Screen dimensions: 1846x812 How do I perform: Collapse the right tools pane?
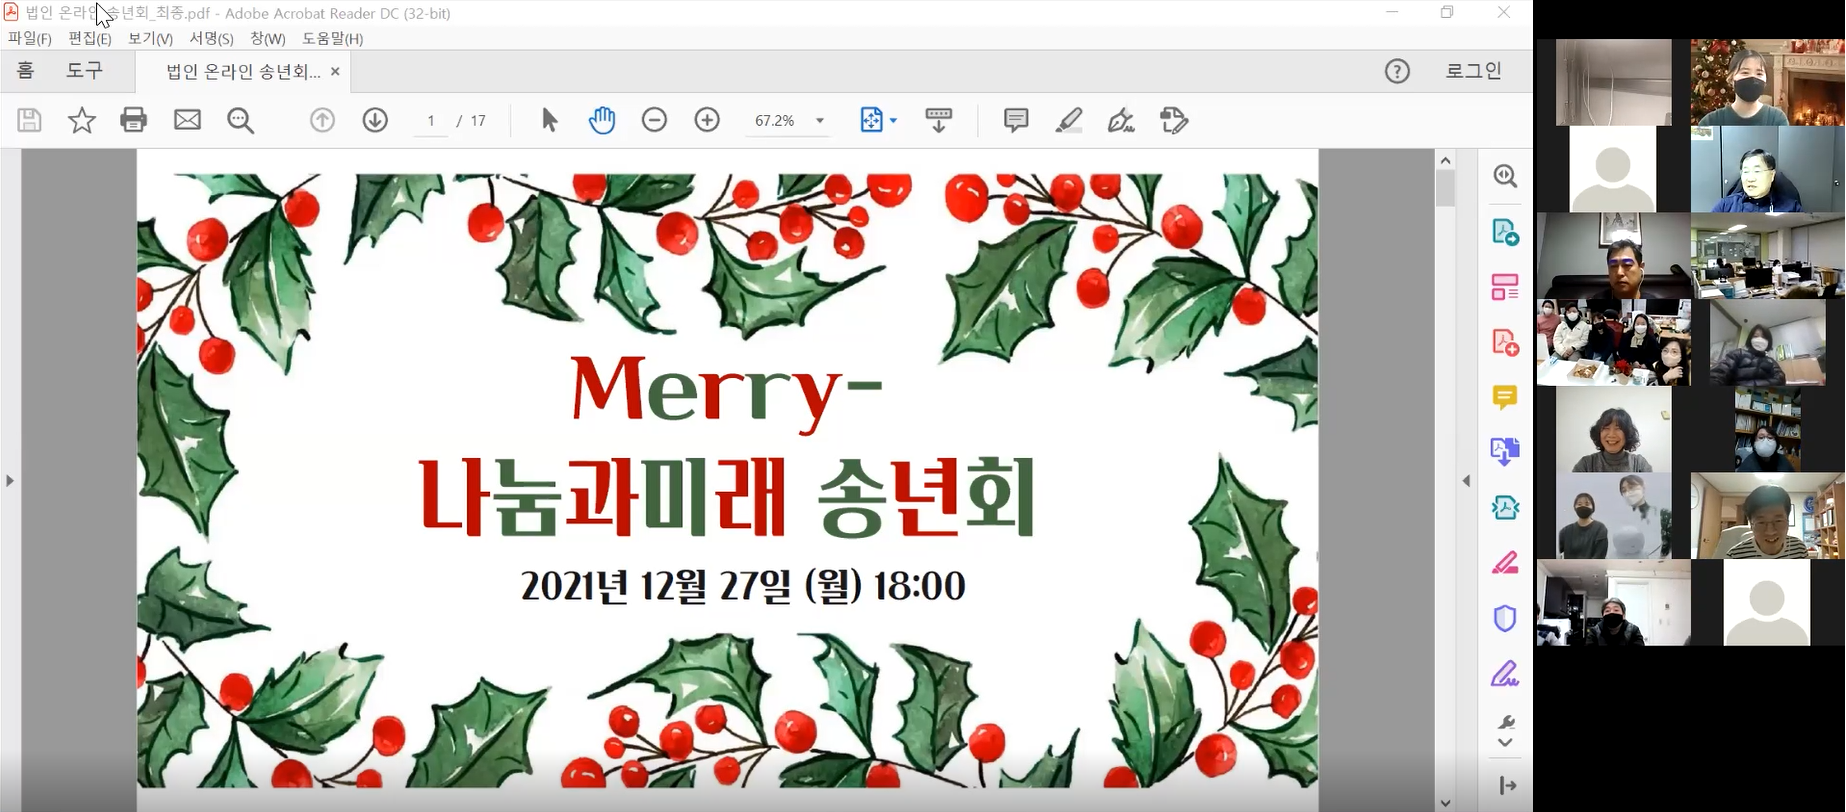[1466, 481]
